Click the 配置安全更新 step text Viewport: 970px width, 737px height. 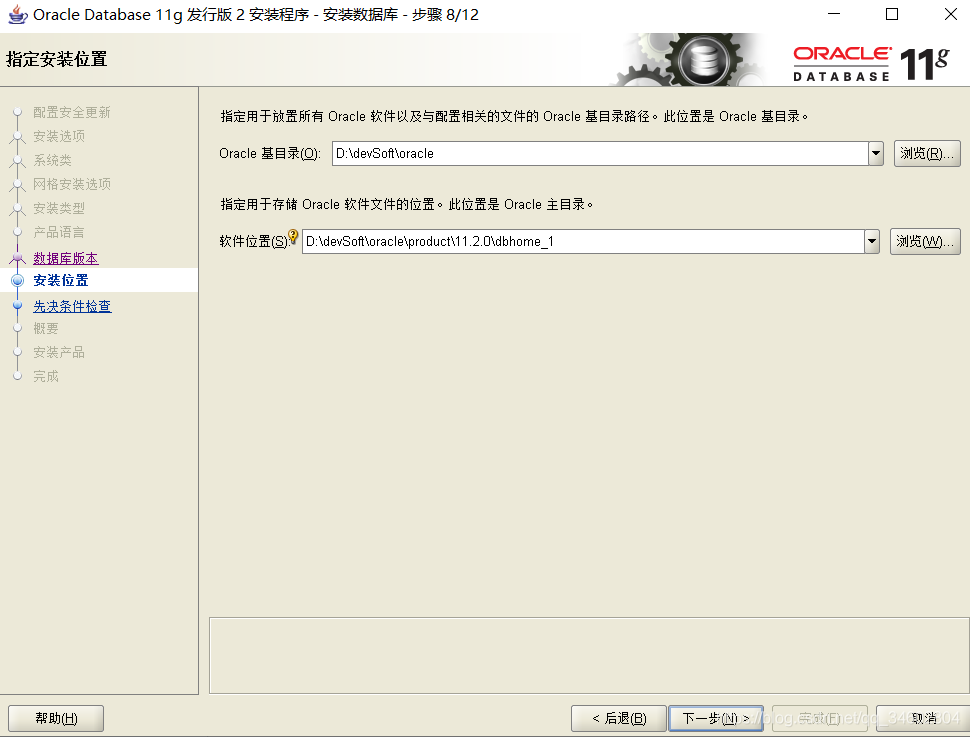(72, 113)
